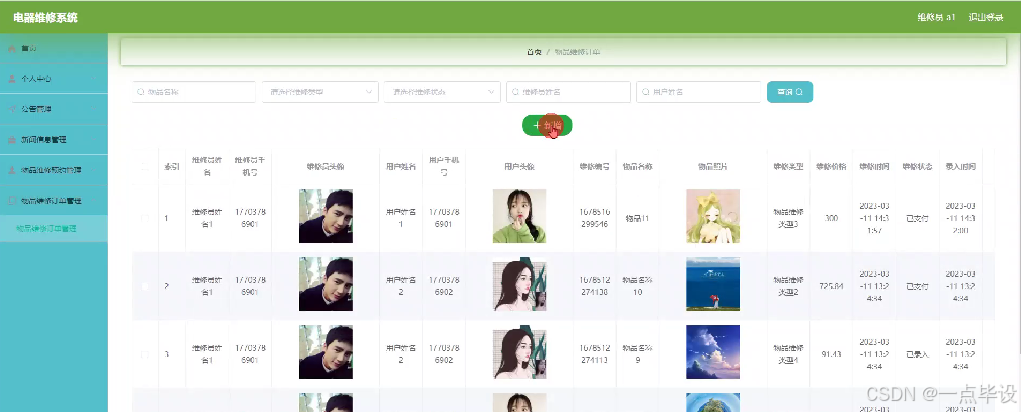Screen dimensions: 1021x412
Task: Open 个人中心 sidebar menu
Action: 54,79
